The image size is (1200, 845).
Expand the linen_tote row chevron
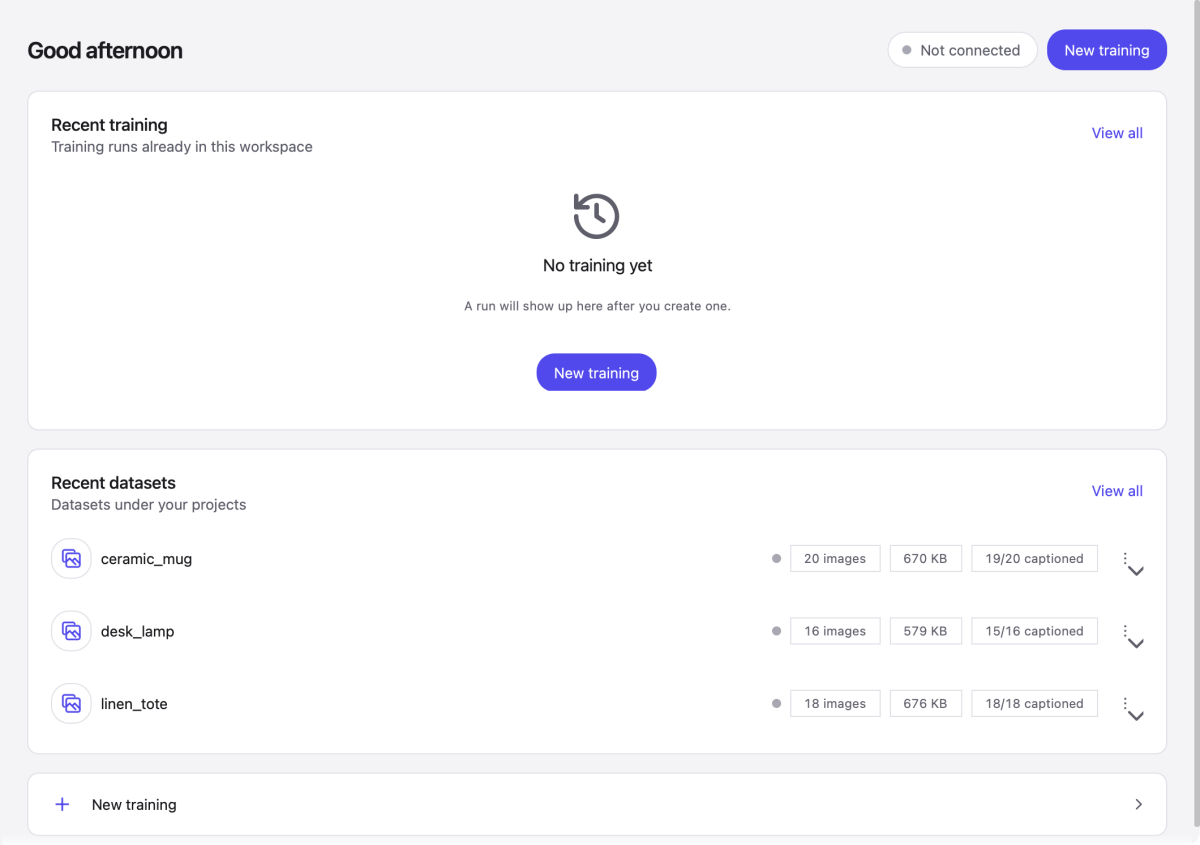click(1136, 716)
